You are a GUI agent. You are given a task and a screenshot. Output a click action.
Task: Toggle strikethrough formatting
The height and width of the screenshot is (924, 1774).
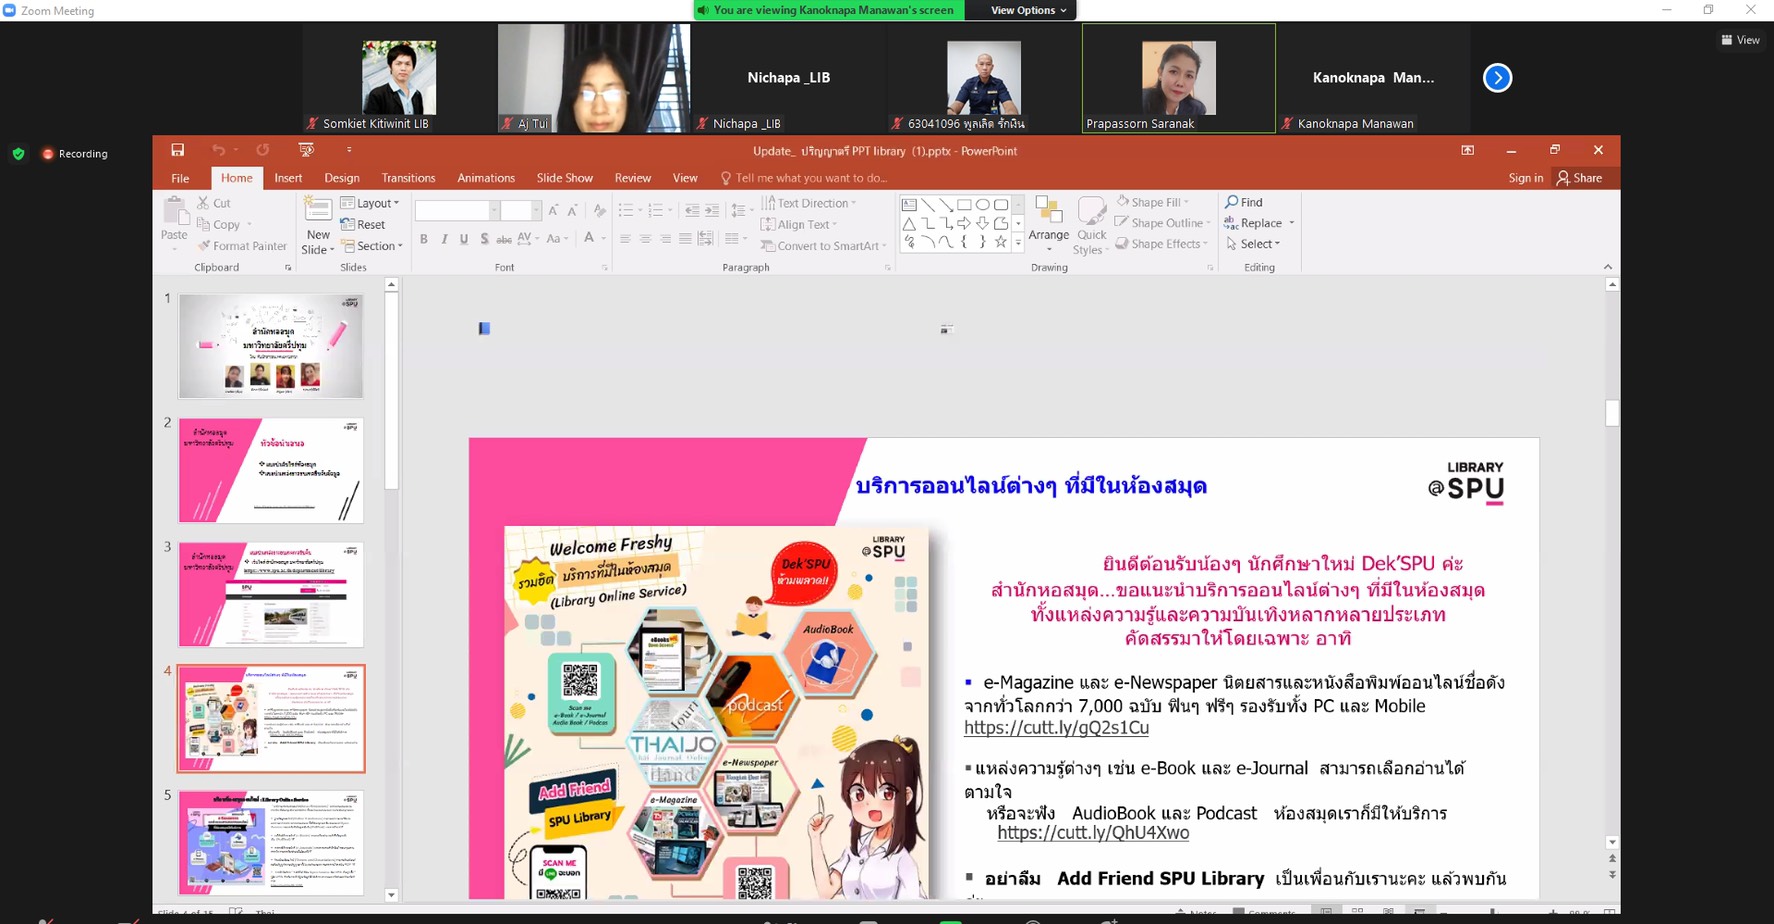coord(504,239)
